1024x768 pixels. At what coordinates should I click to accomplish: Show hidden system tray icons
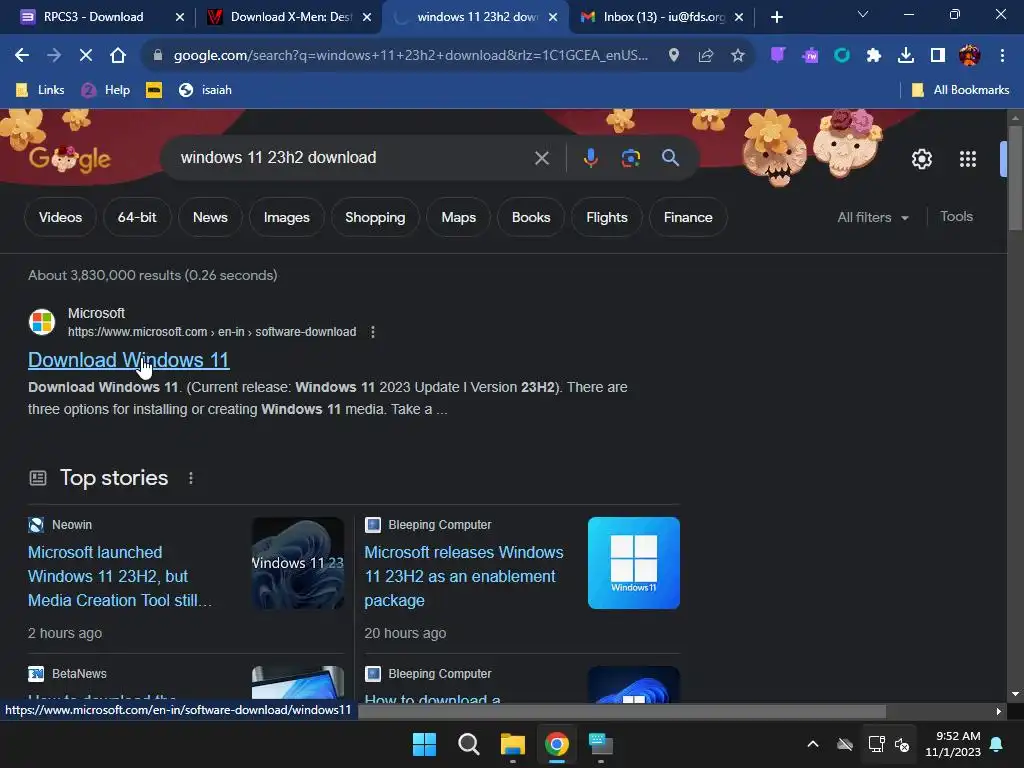point(812,744)
